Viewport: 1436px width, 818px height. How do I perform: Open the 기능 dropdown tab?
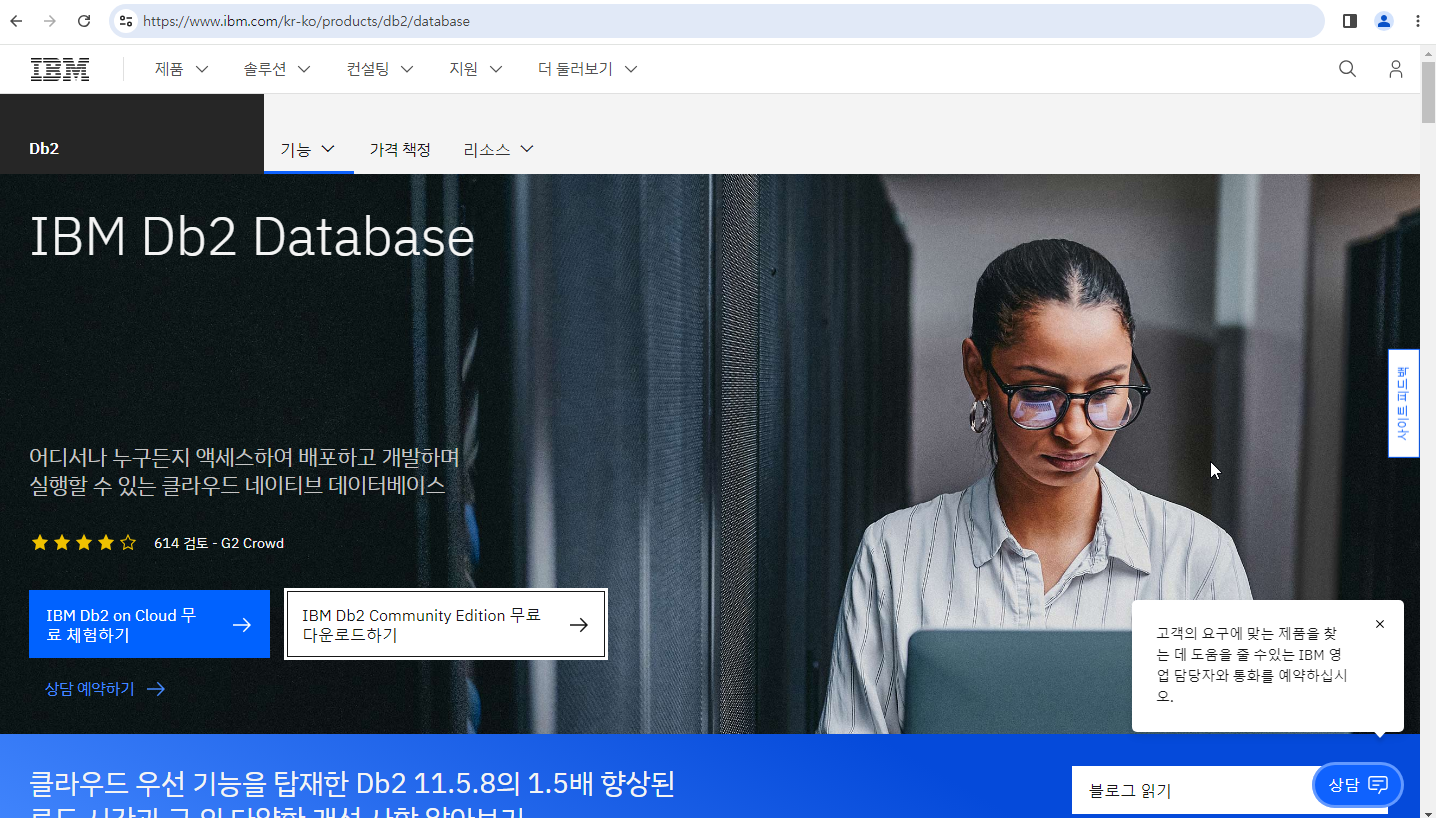coord(308,149)
